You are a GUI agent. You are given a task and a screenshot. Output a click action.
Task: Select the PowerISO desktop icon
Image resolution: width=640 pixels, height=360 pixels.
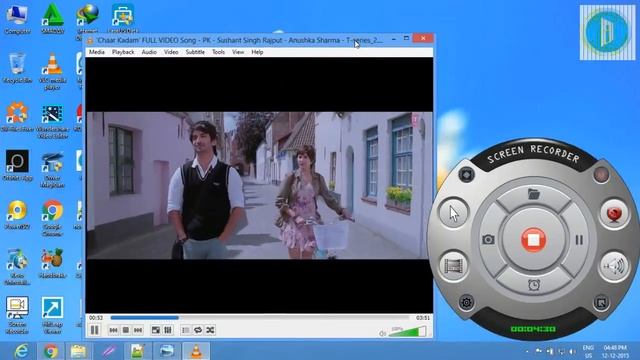coord(17,214)
